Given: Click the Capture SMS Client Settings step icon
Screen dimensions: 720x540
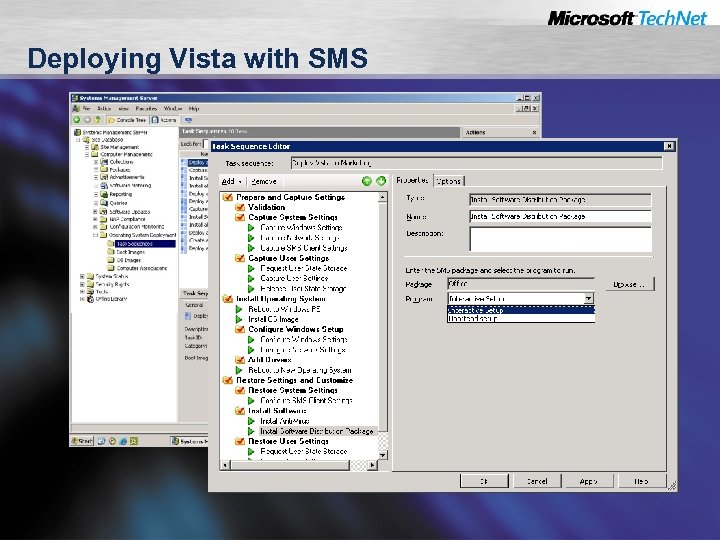Looking at the screenshot, I should pyautogui.click(x=251, y=248).
